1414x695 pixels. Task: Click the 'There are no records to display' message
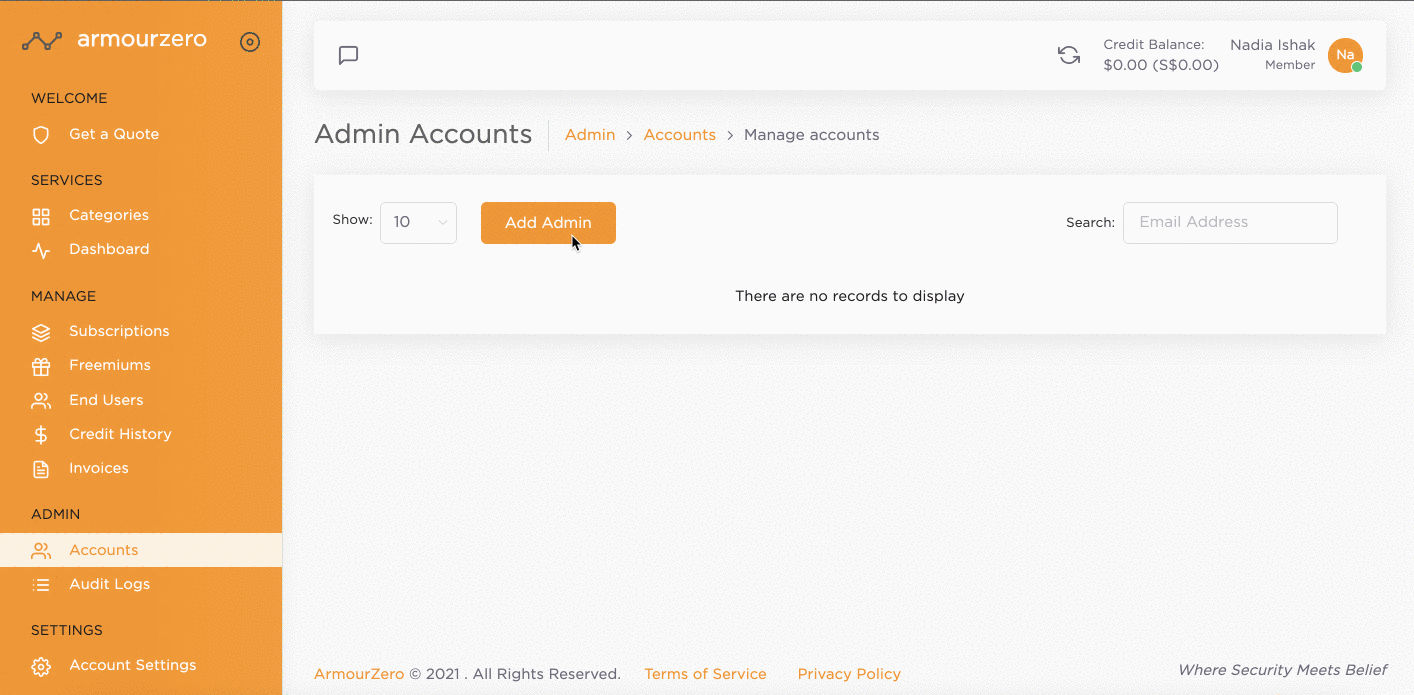(x=850, y=296)
